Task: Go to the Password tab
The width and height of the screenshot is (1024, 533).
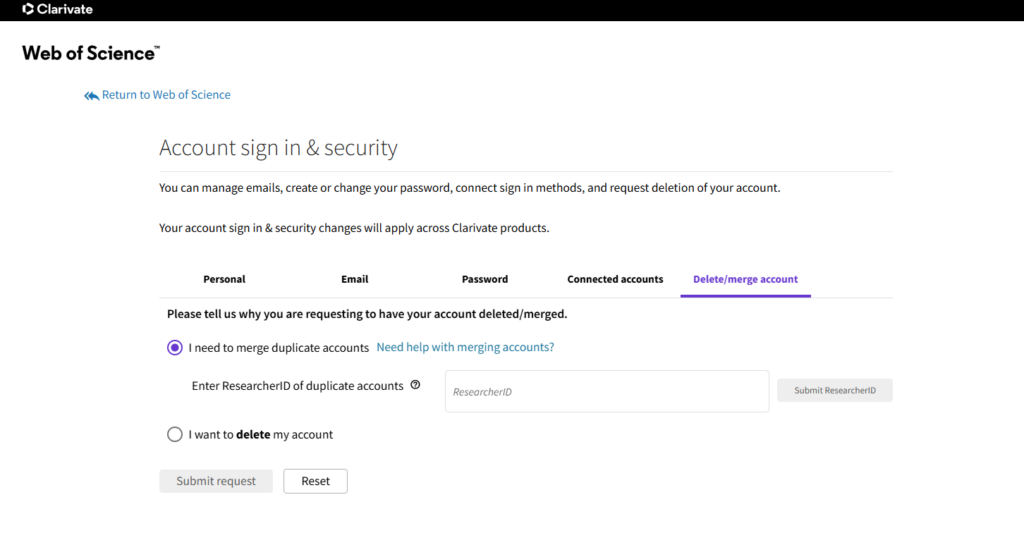Action: 485,279
